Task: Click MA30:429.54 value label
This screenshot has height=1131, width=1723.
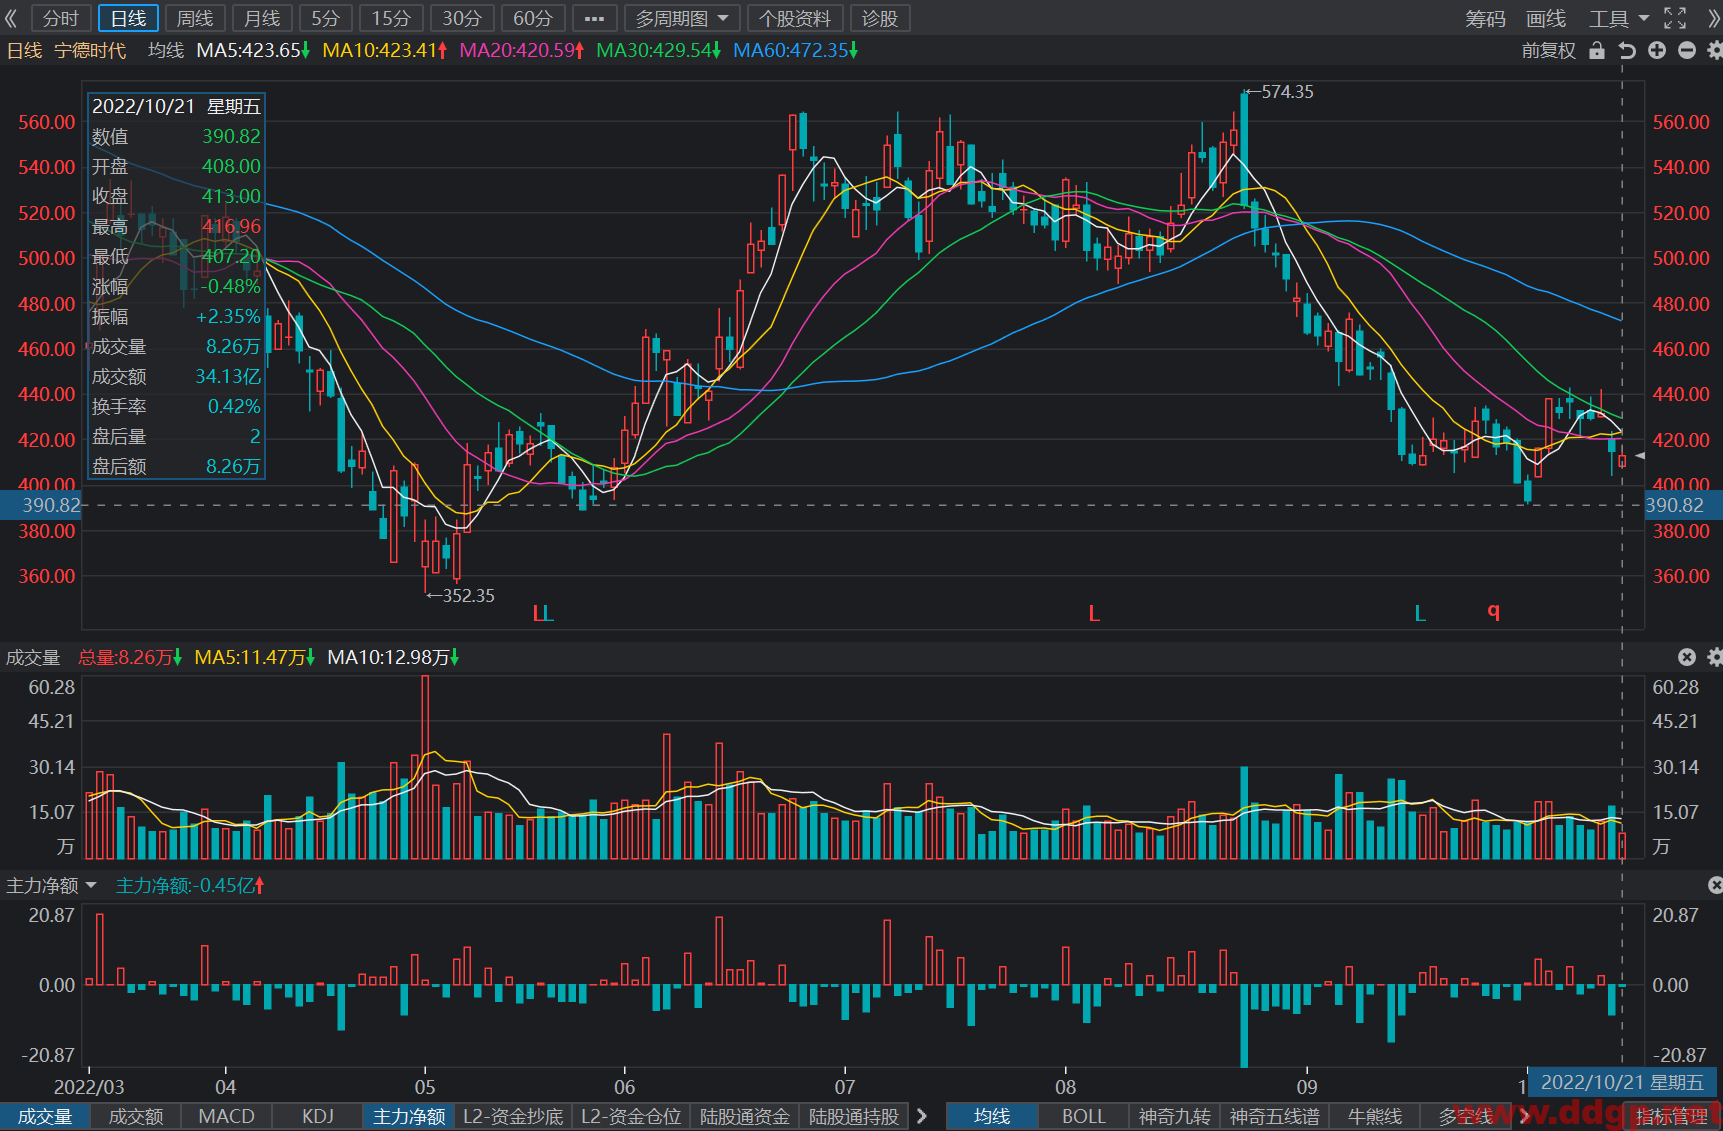Action: click(x=659, y=50)
